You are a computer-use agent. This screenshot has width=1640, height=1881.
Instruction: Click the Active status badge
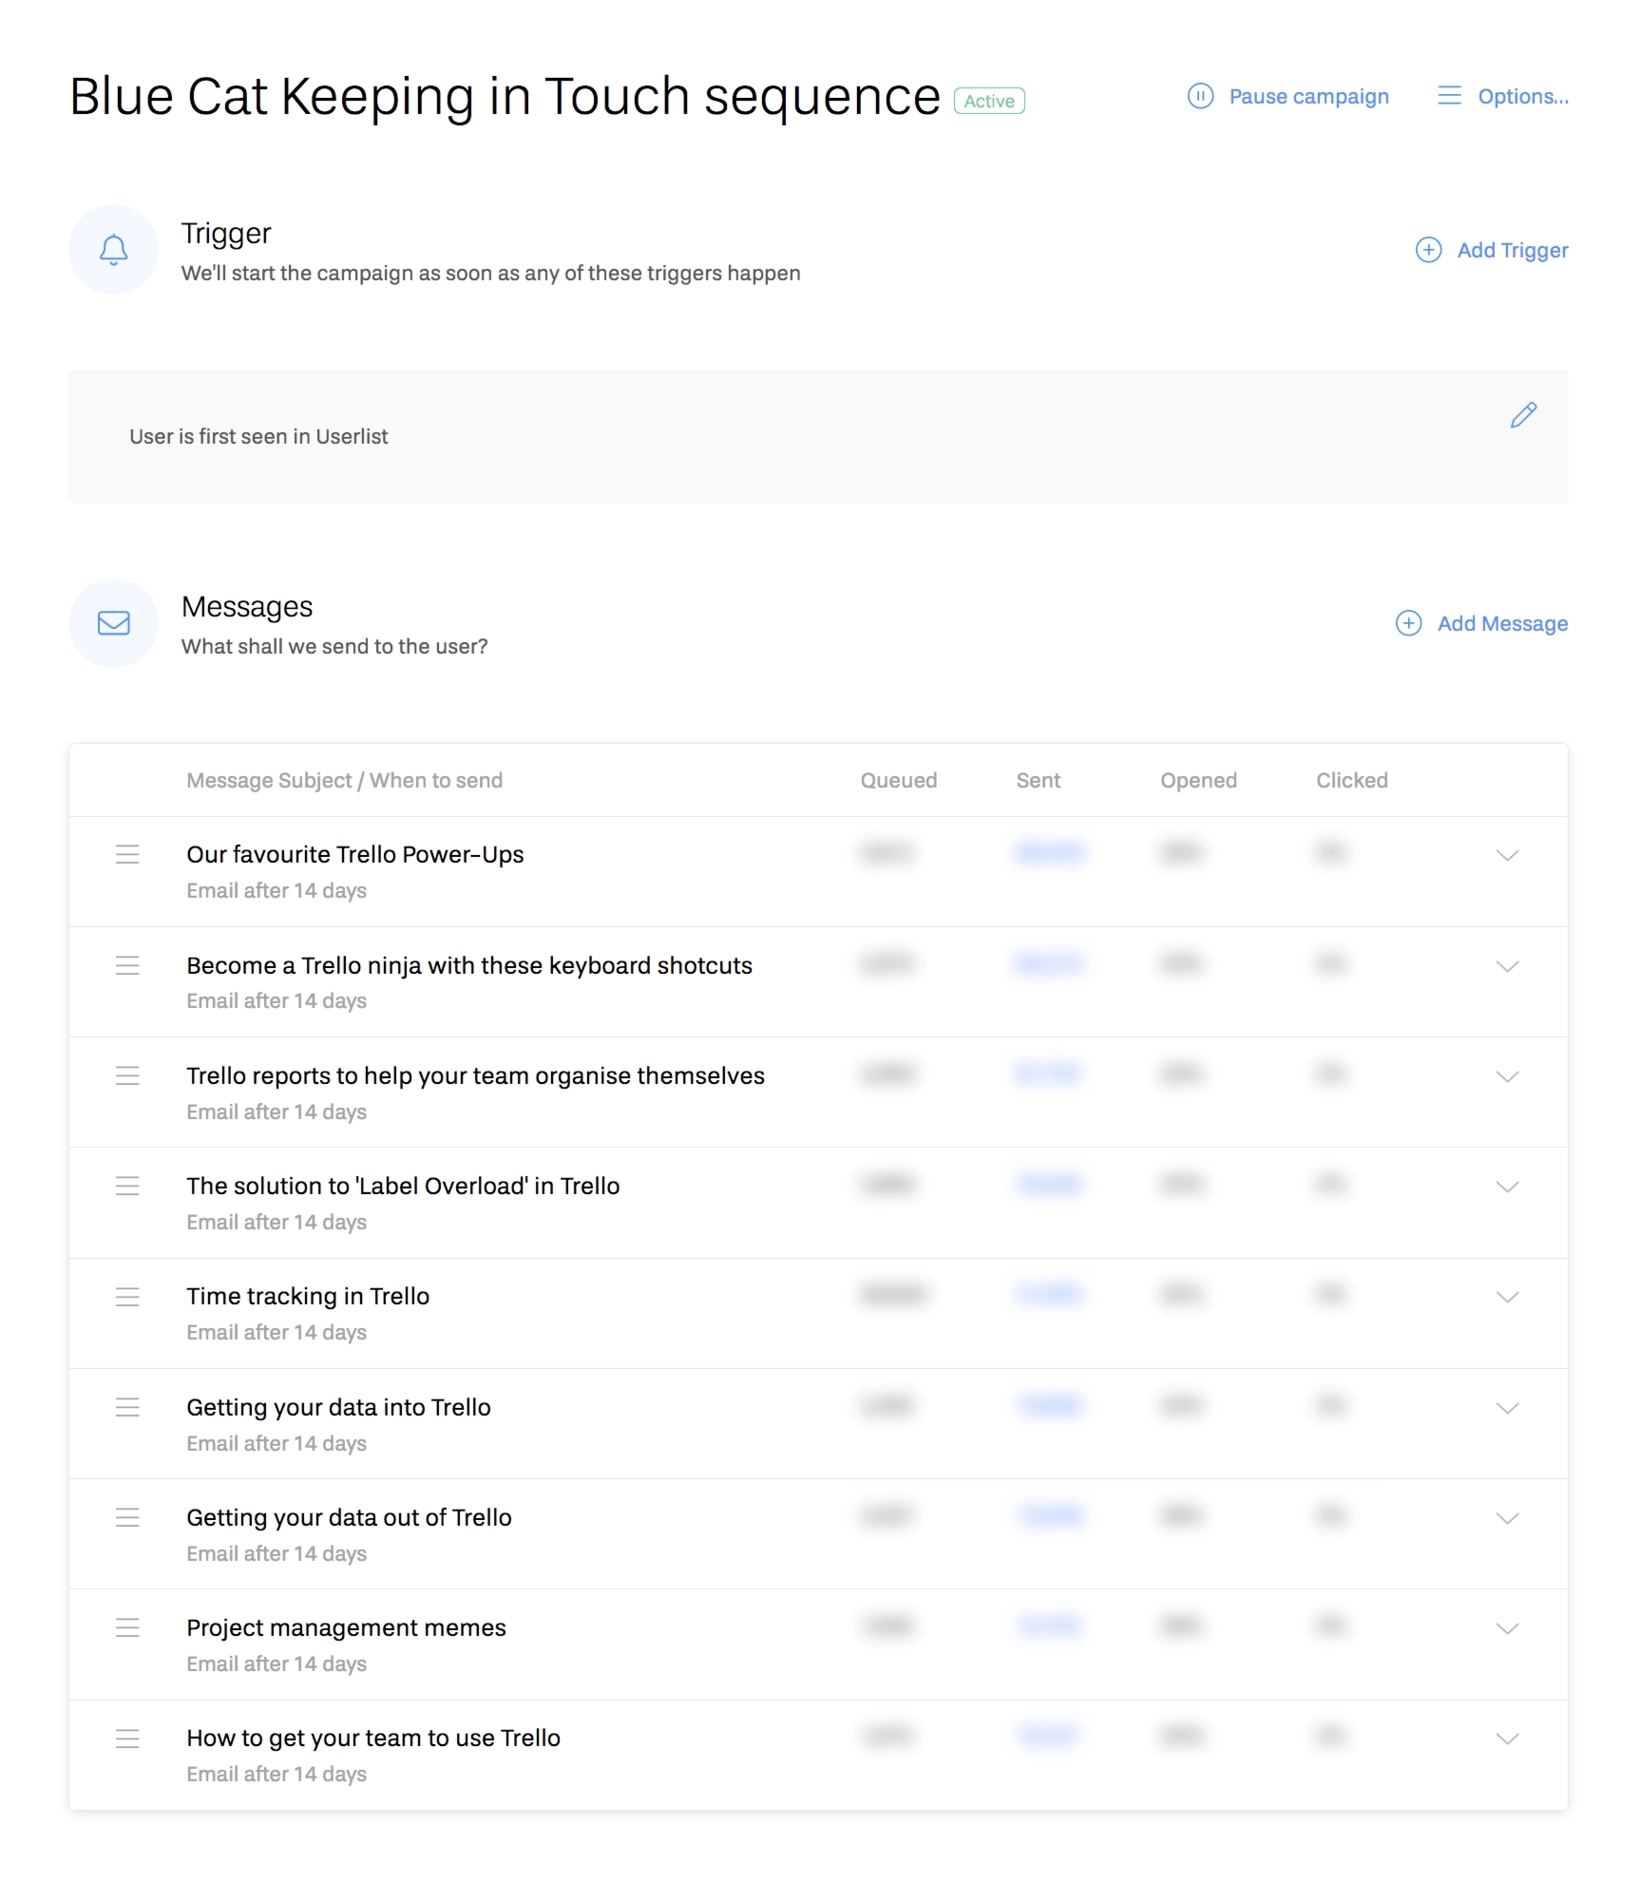pos(988,101)
